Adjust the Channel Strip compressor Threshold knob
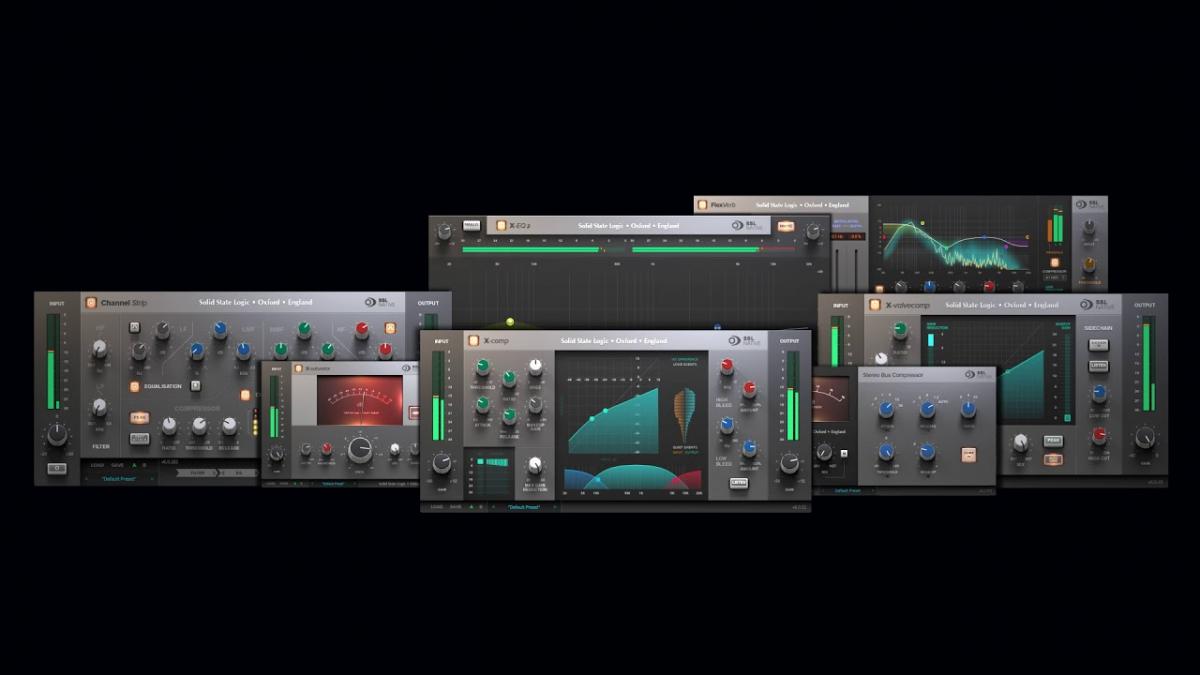The image size is (1200, 675). (x=199, y=425)
